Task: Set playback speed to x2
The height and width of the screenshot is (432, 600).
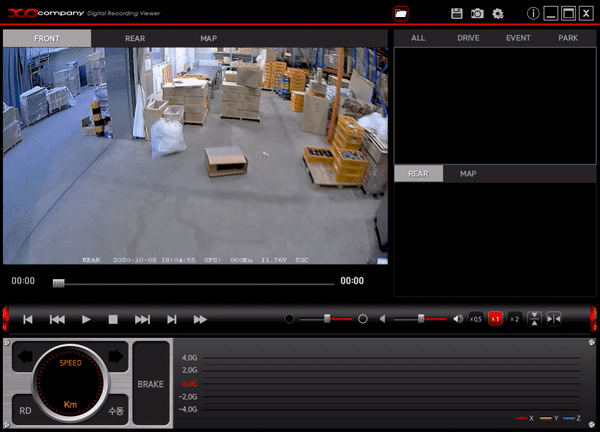Action: pos(515,319)
